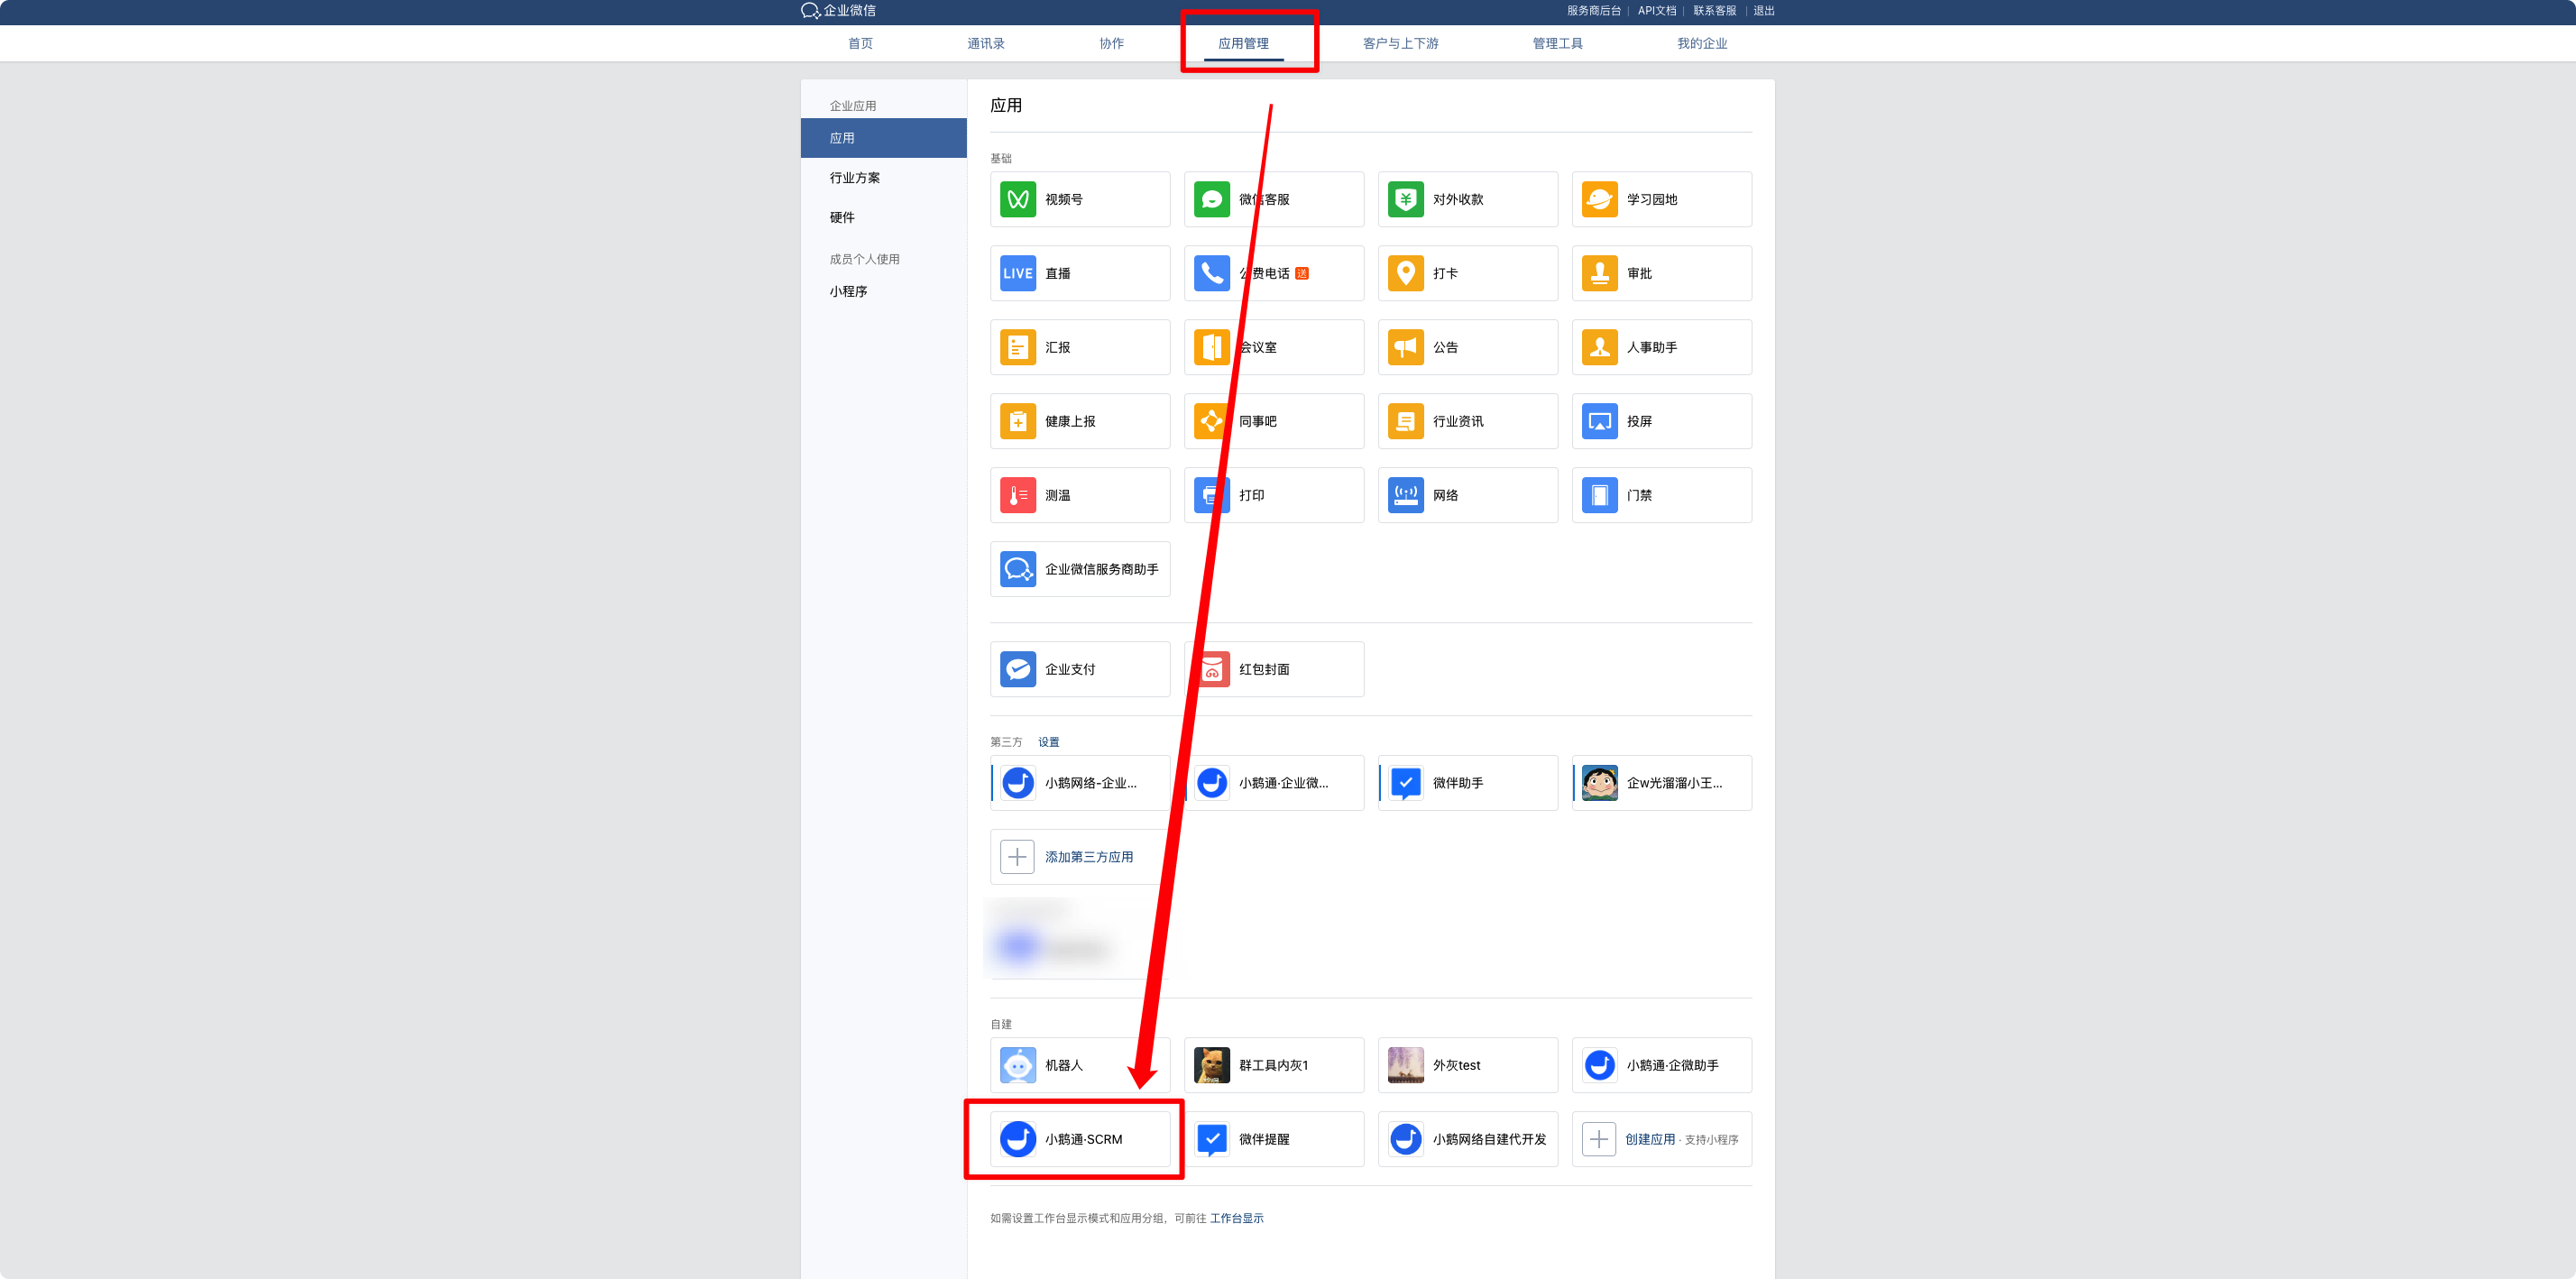Open the 会议室 app card
Image resolution: width=2576 pixels, height=1279 pixels.
(1274, 347)
